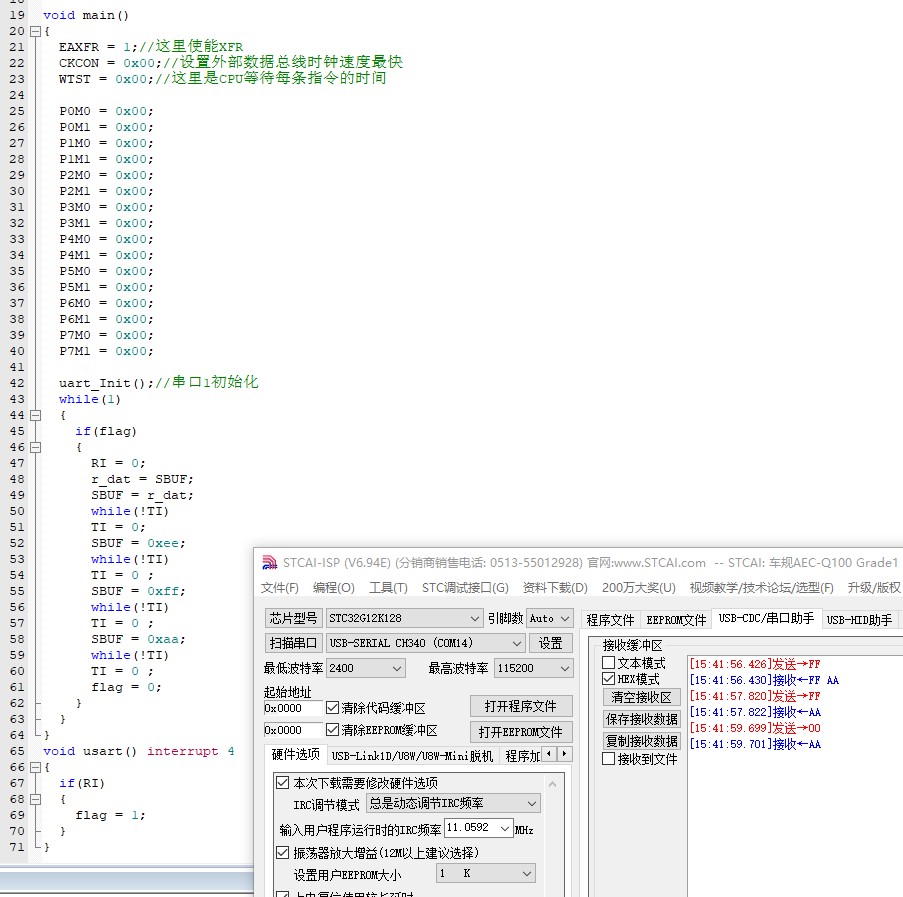
Task: Click the 保存接收数据 button
Action: [x=642, y=719]
